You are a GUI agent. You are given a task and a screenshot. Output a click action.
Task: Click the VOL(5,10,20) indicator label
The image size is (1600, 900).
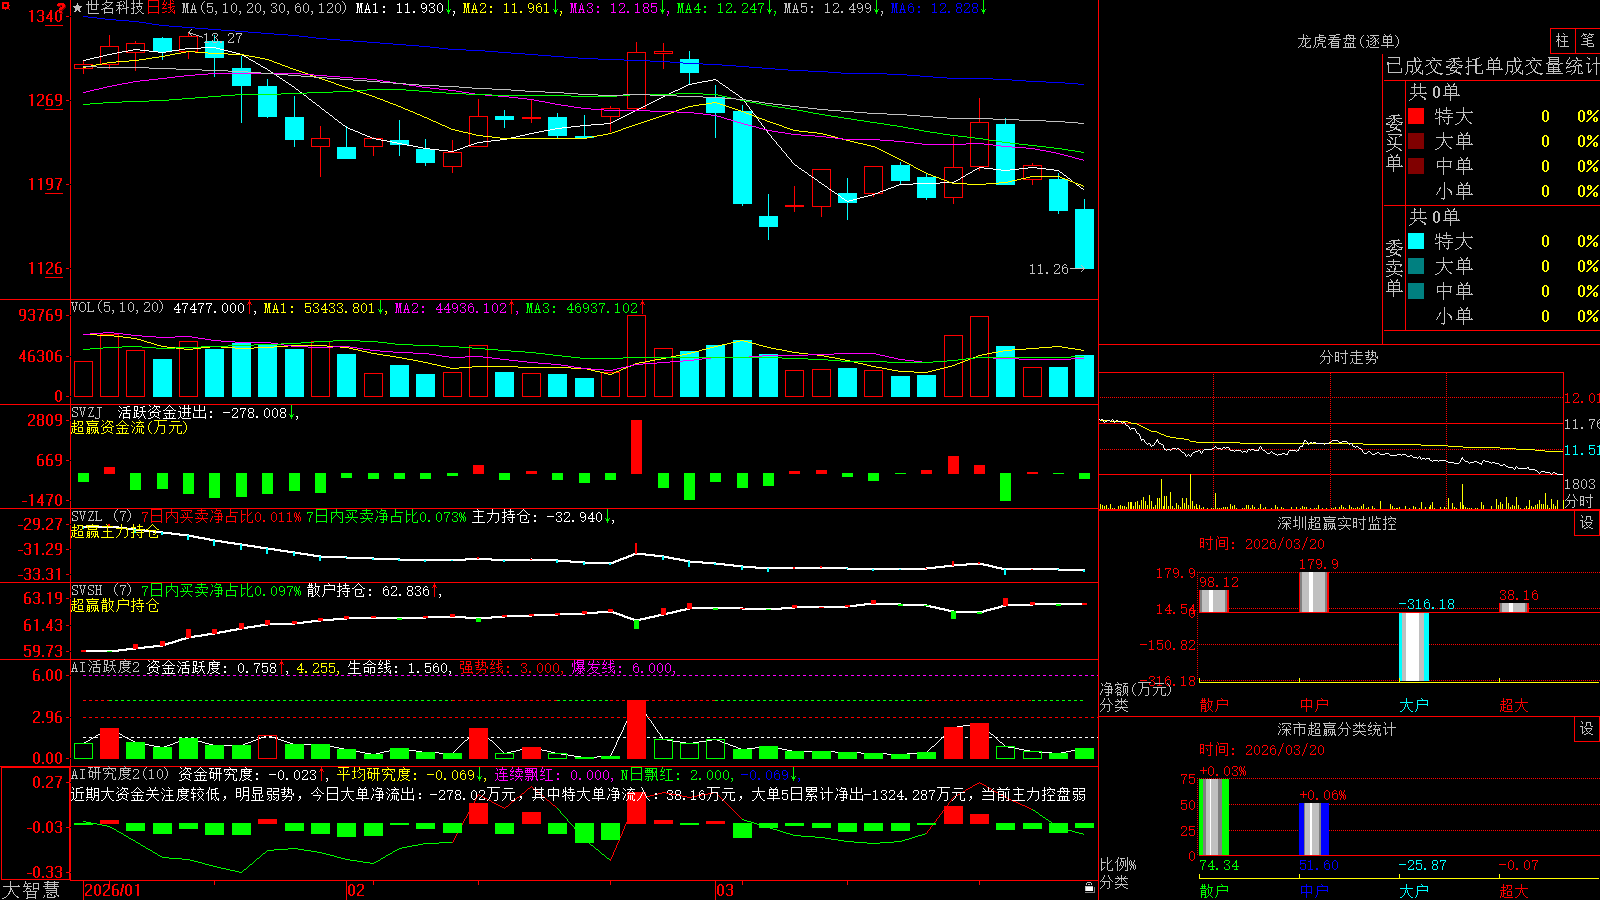click(117, 307)
